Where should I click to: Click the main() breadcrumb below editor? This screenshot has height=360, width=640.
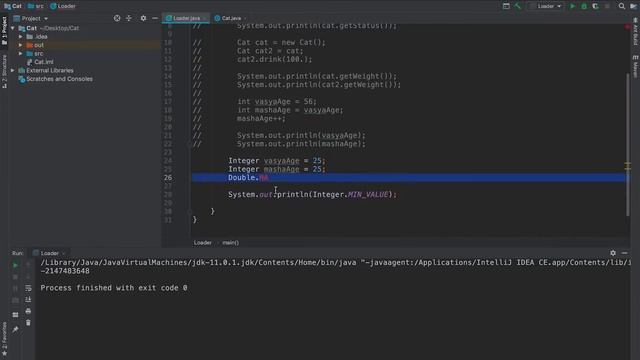click(230, 243)
